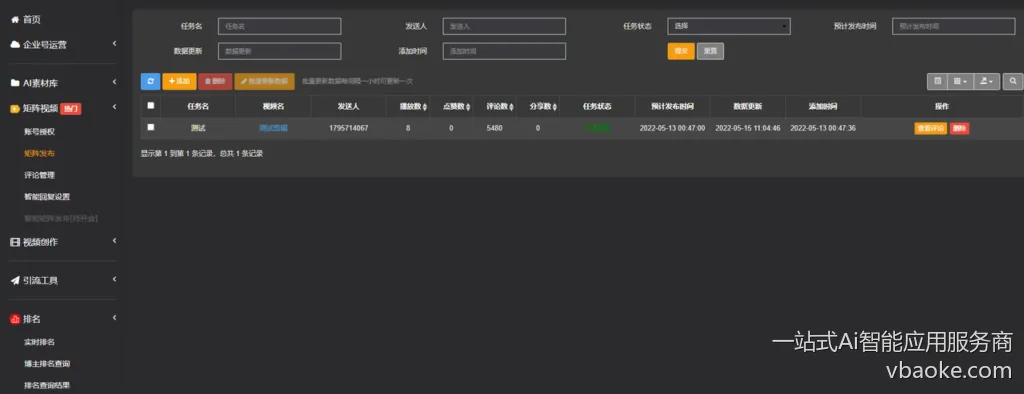Click the 批量更新数据 button
Viewport: 1024px width, 394px height.
click(x=264, y=81)
